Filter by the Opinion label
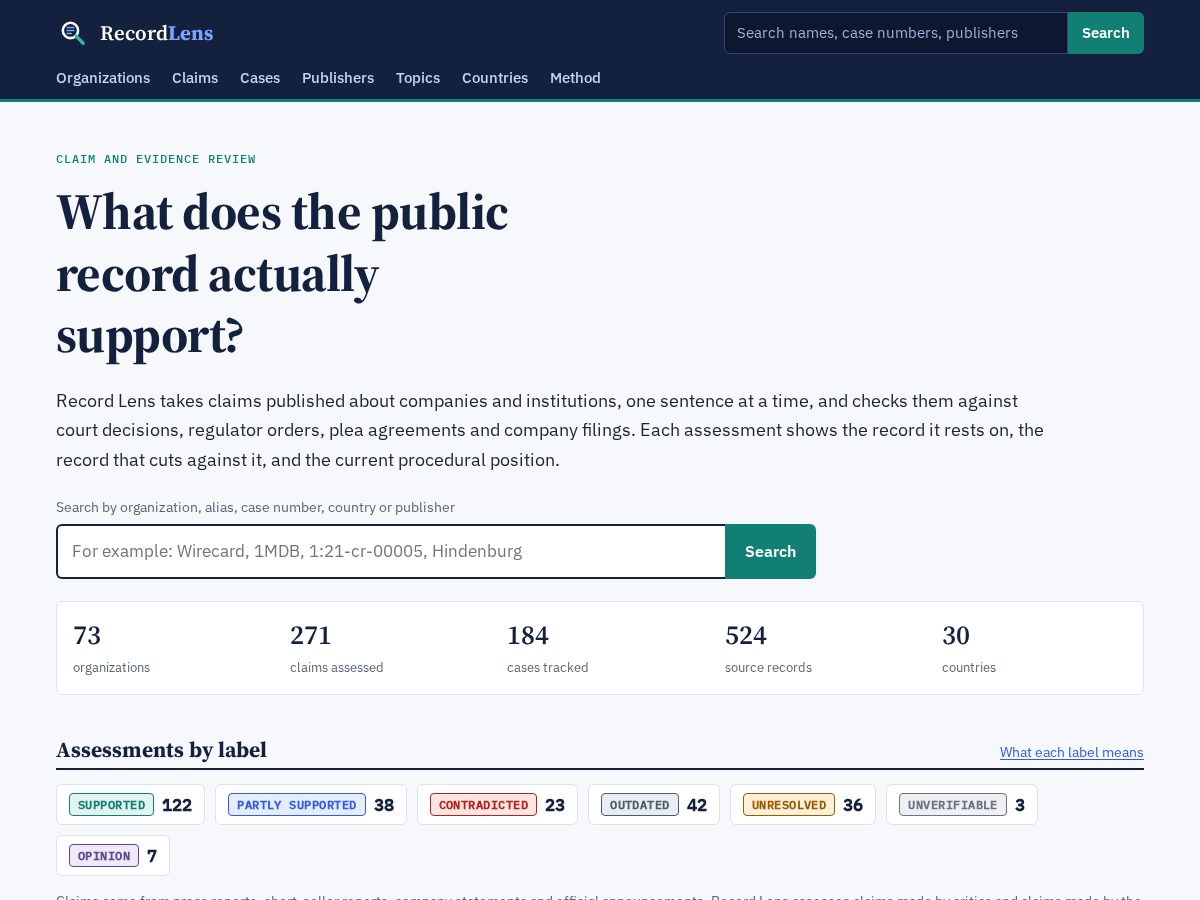 coord(113,856)
